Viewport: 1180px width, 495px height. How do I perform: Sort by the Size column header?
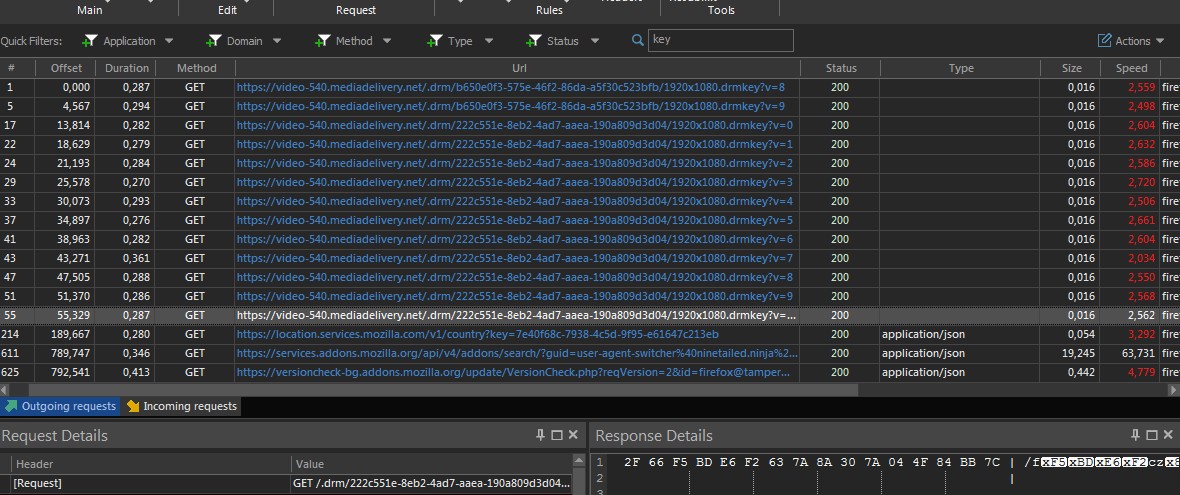point(1071,68)
